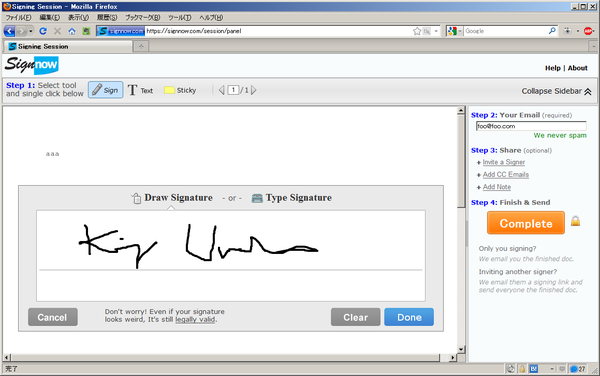Open the address bar history dropdown

pyautogui.click(x=436, y=31)
